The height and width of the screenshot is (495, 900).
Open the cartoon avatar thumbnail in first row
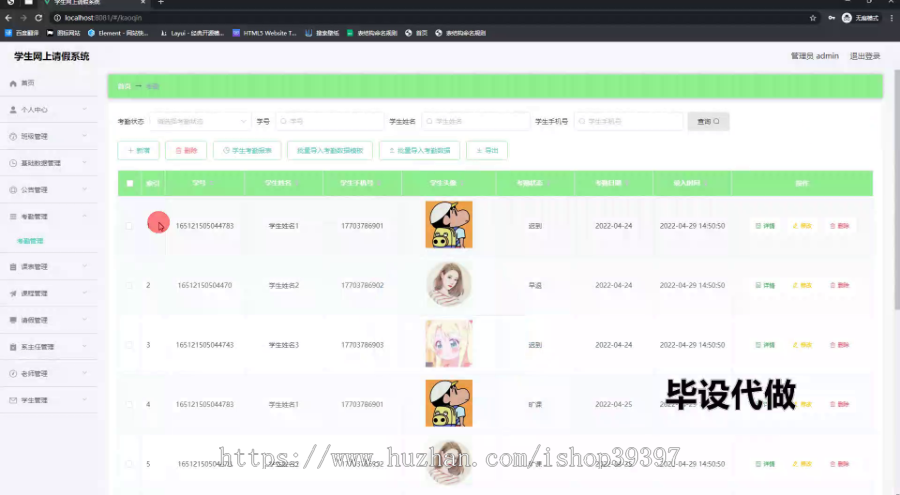click(449, 225)
